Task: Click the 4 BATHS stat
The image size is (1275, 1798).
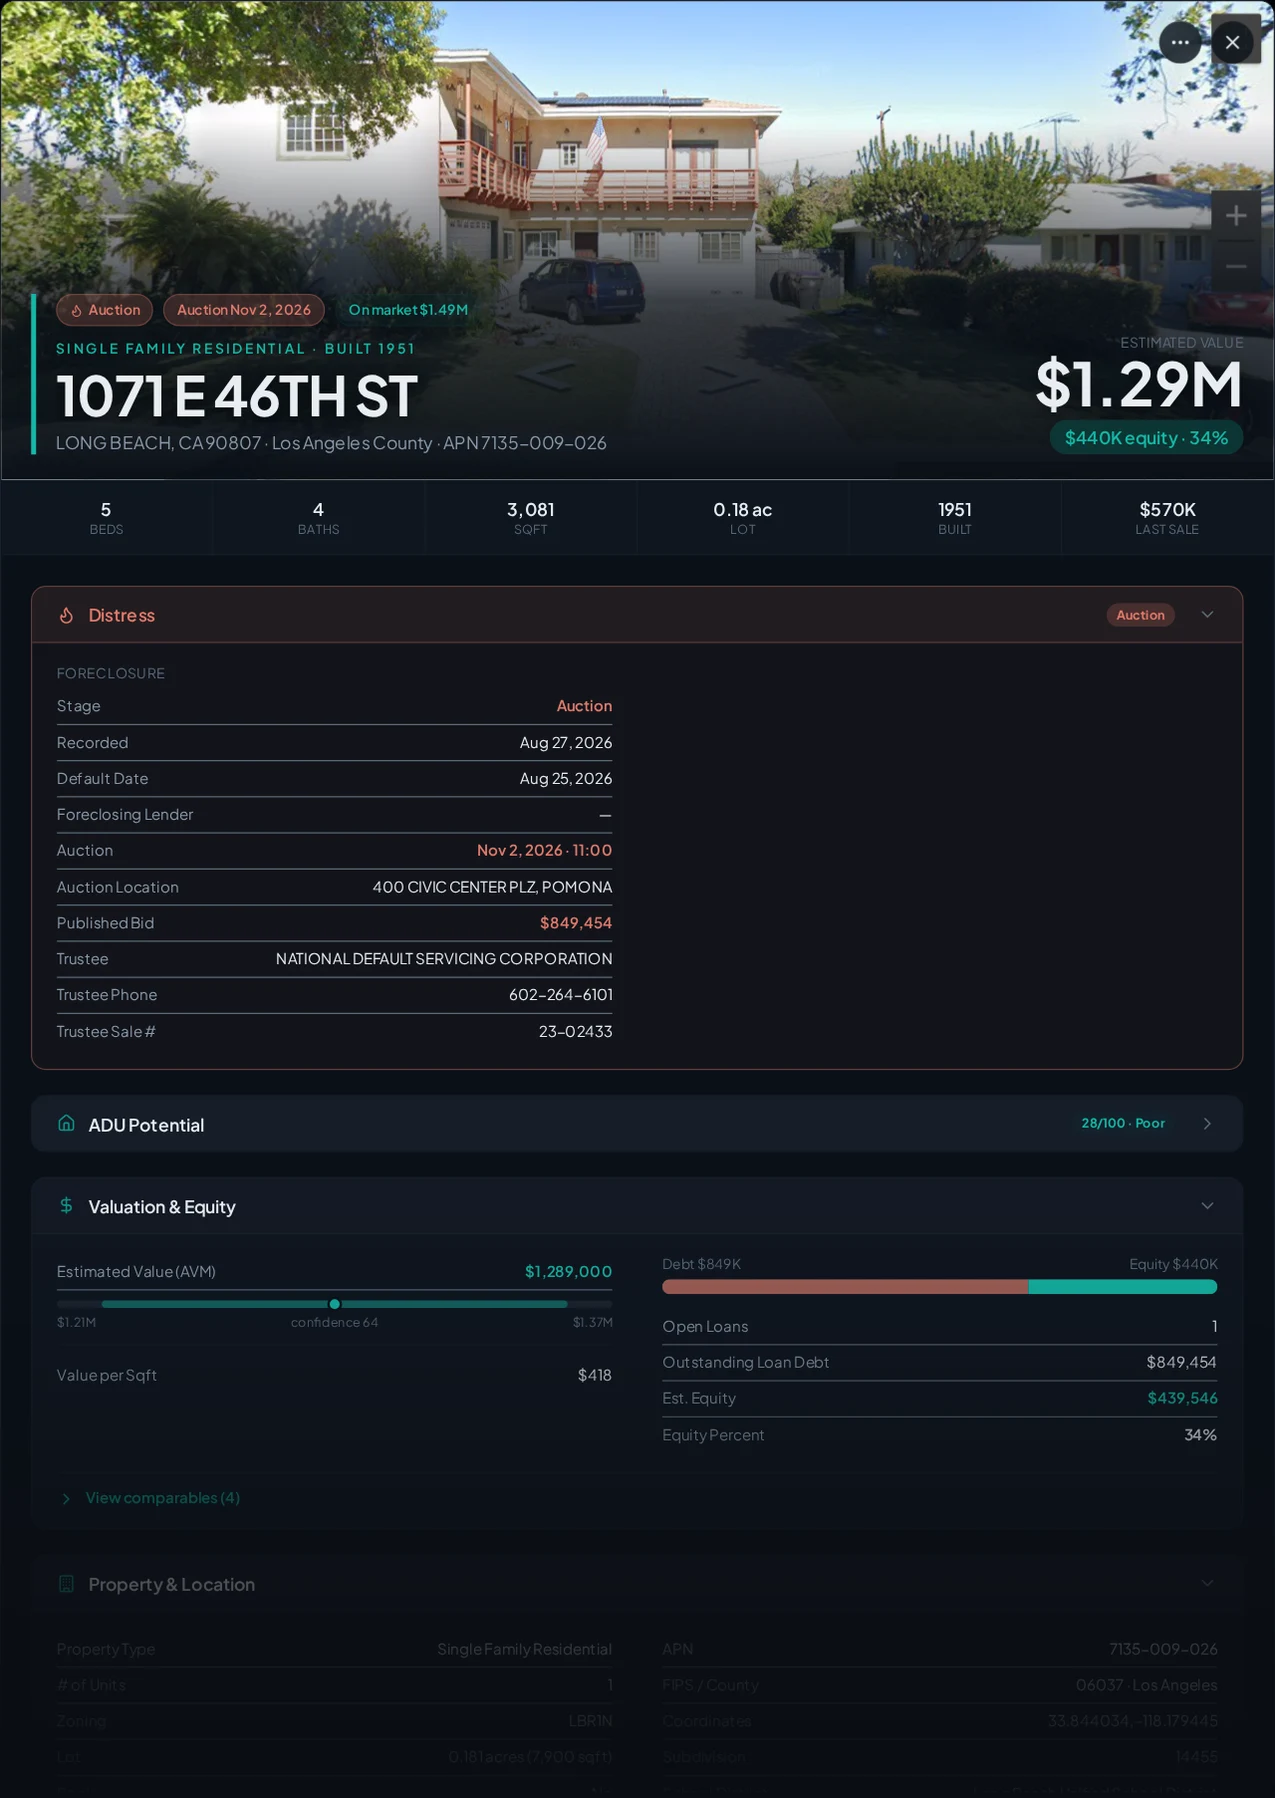Action: tap(318, 518)
